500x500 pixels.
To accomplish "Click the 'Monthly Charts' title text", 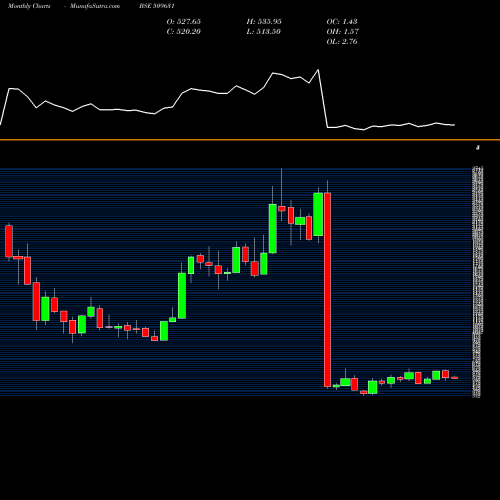I will [x=29, y=6].
